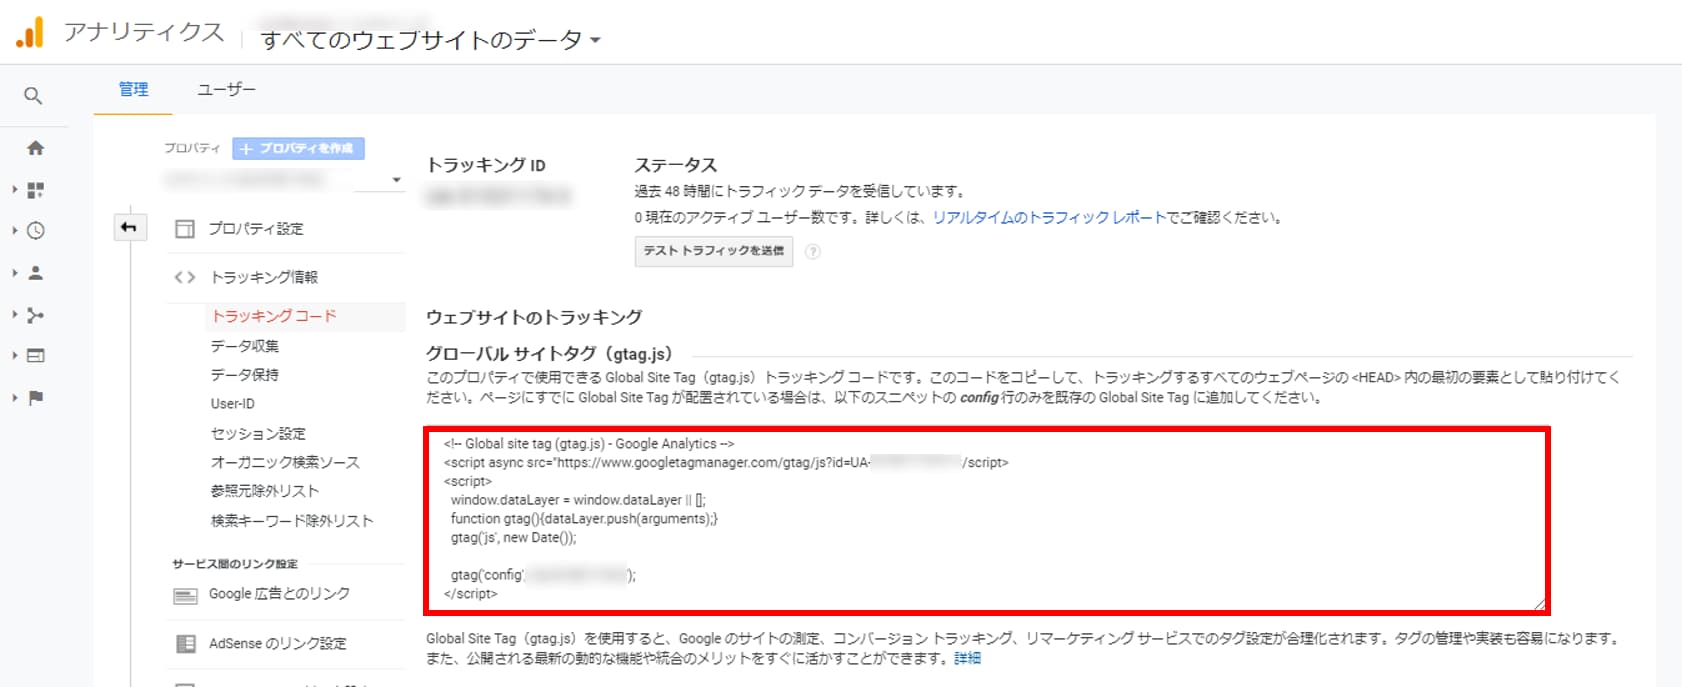1682x687 pixels.
Task: Open the データ収集 menu item
Action: point(245,346)
